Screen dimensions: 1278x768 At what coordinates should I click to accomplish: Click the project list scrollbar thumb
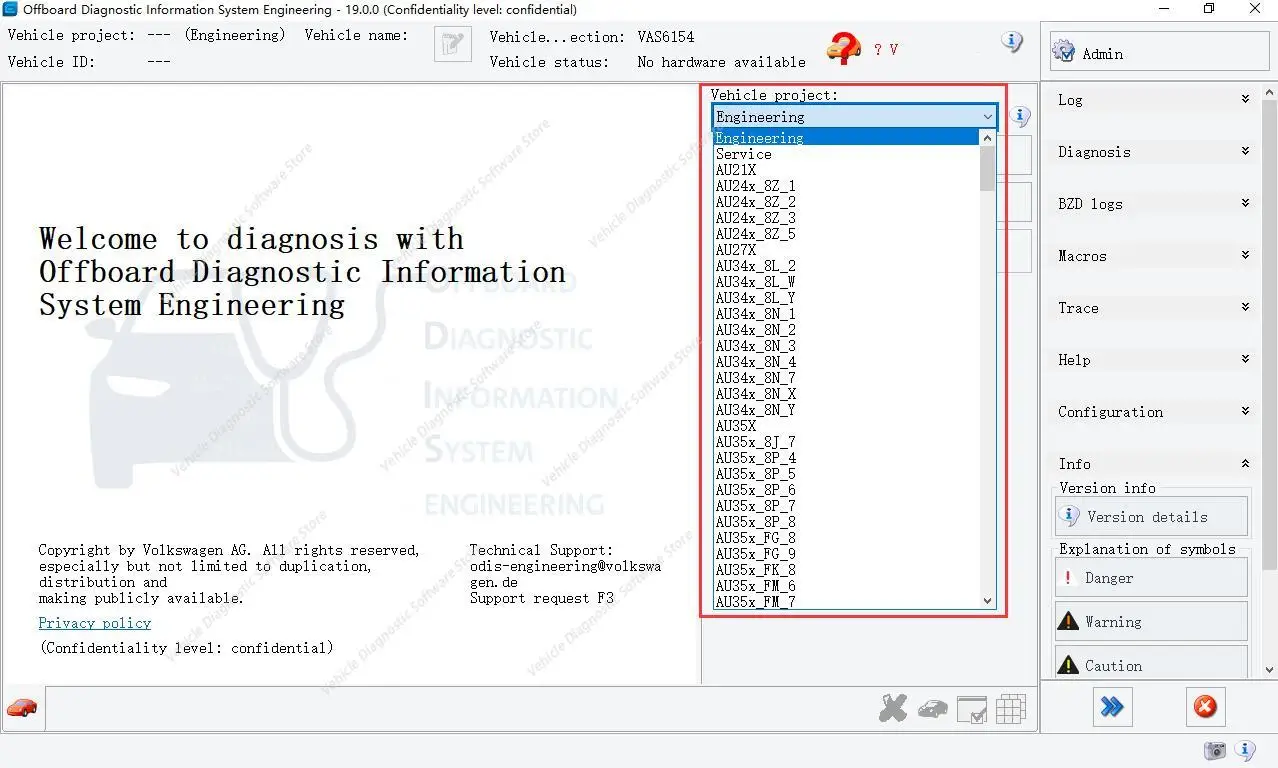988,168
